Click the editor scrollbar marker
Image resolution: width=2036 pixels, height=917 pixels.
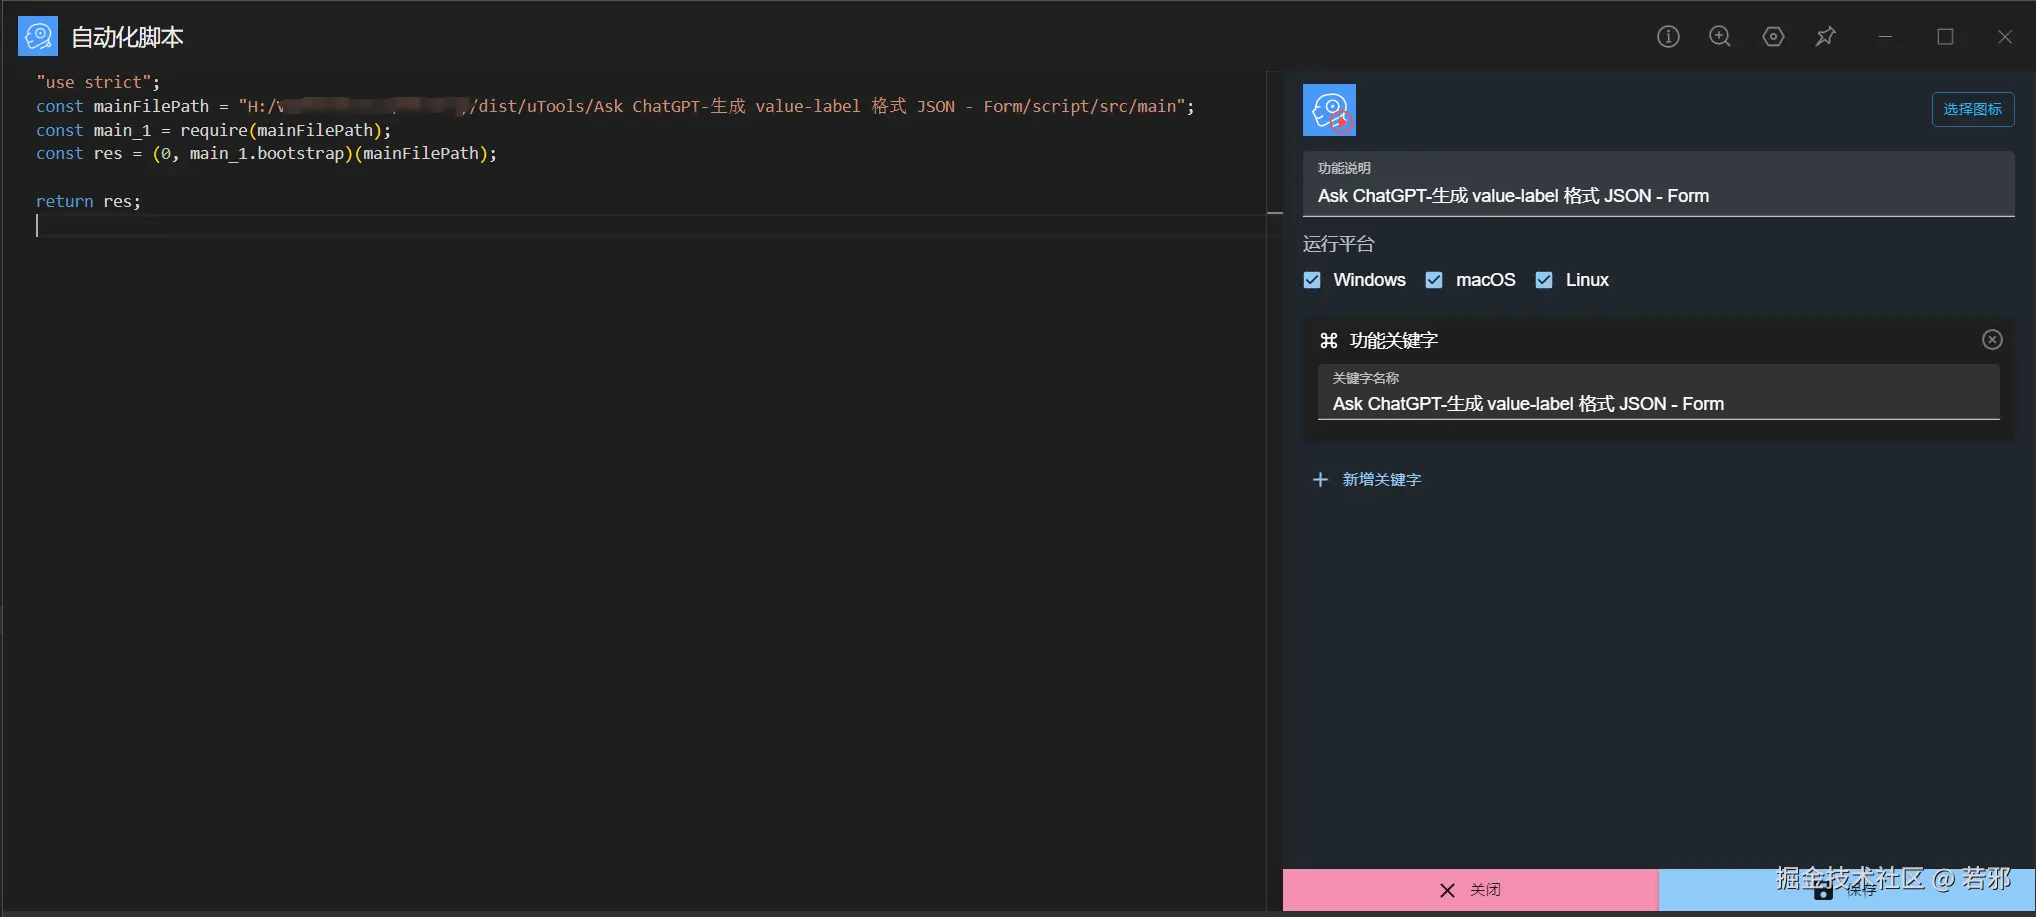(x=1275, y=213)
